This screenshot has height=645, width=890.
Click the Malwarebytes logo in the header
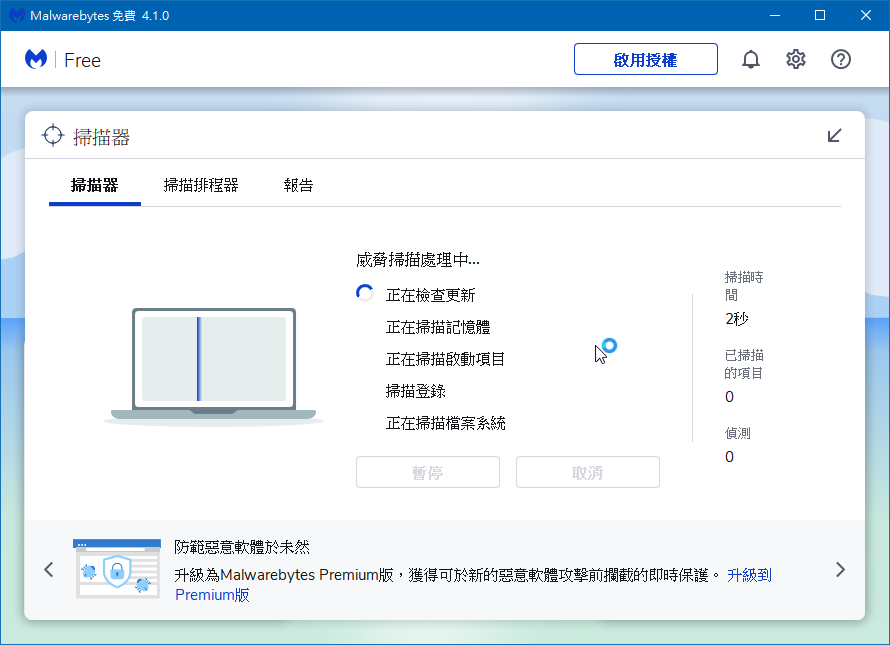(x=35, y=59)
